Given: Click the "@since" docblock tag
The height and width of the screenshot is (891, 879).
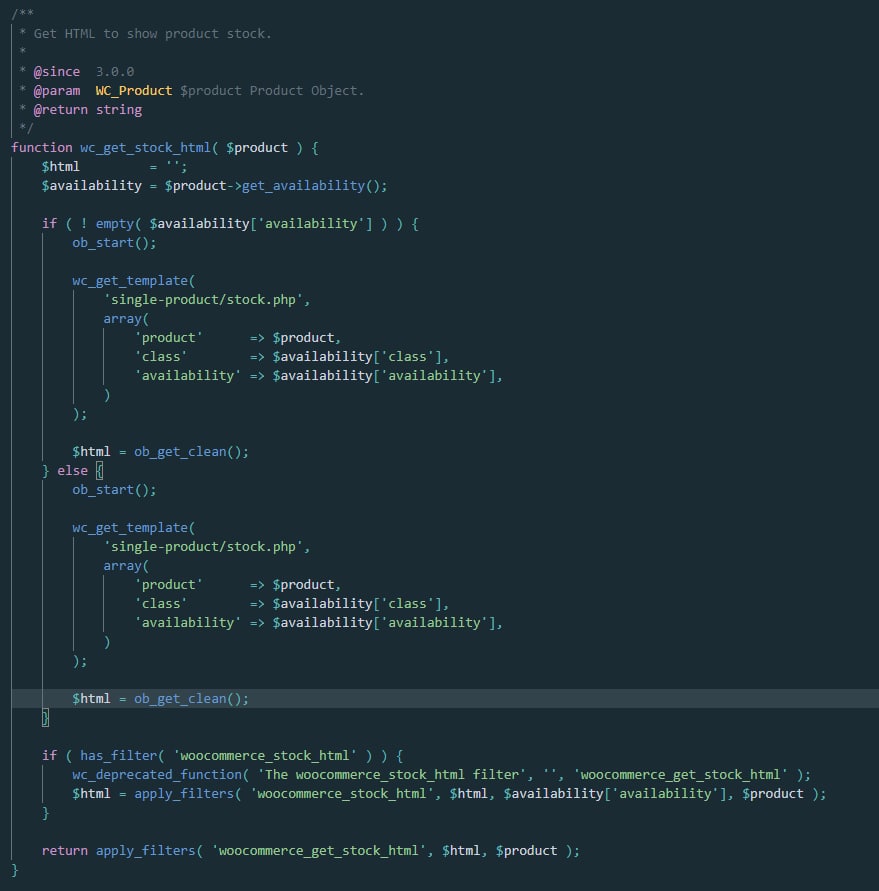Looking at the screenshot, I should click(56, 72).
